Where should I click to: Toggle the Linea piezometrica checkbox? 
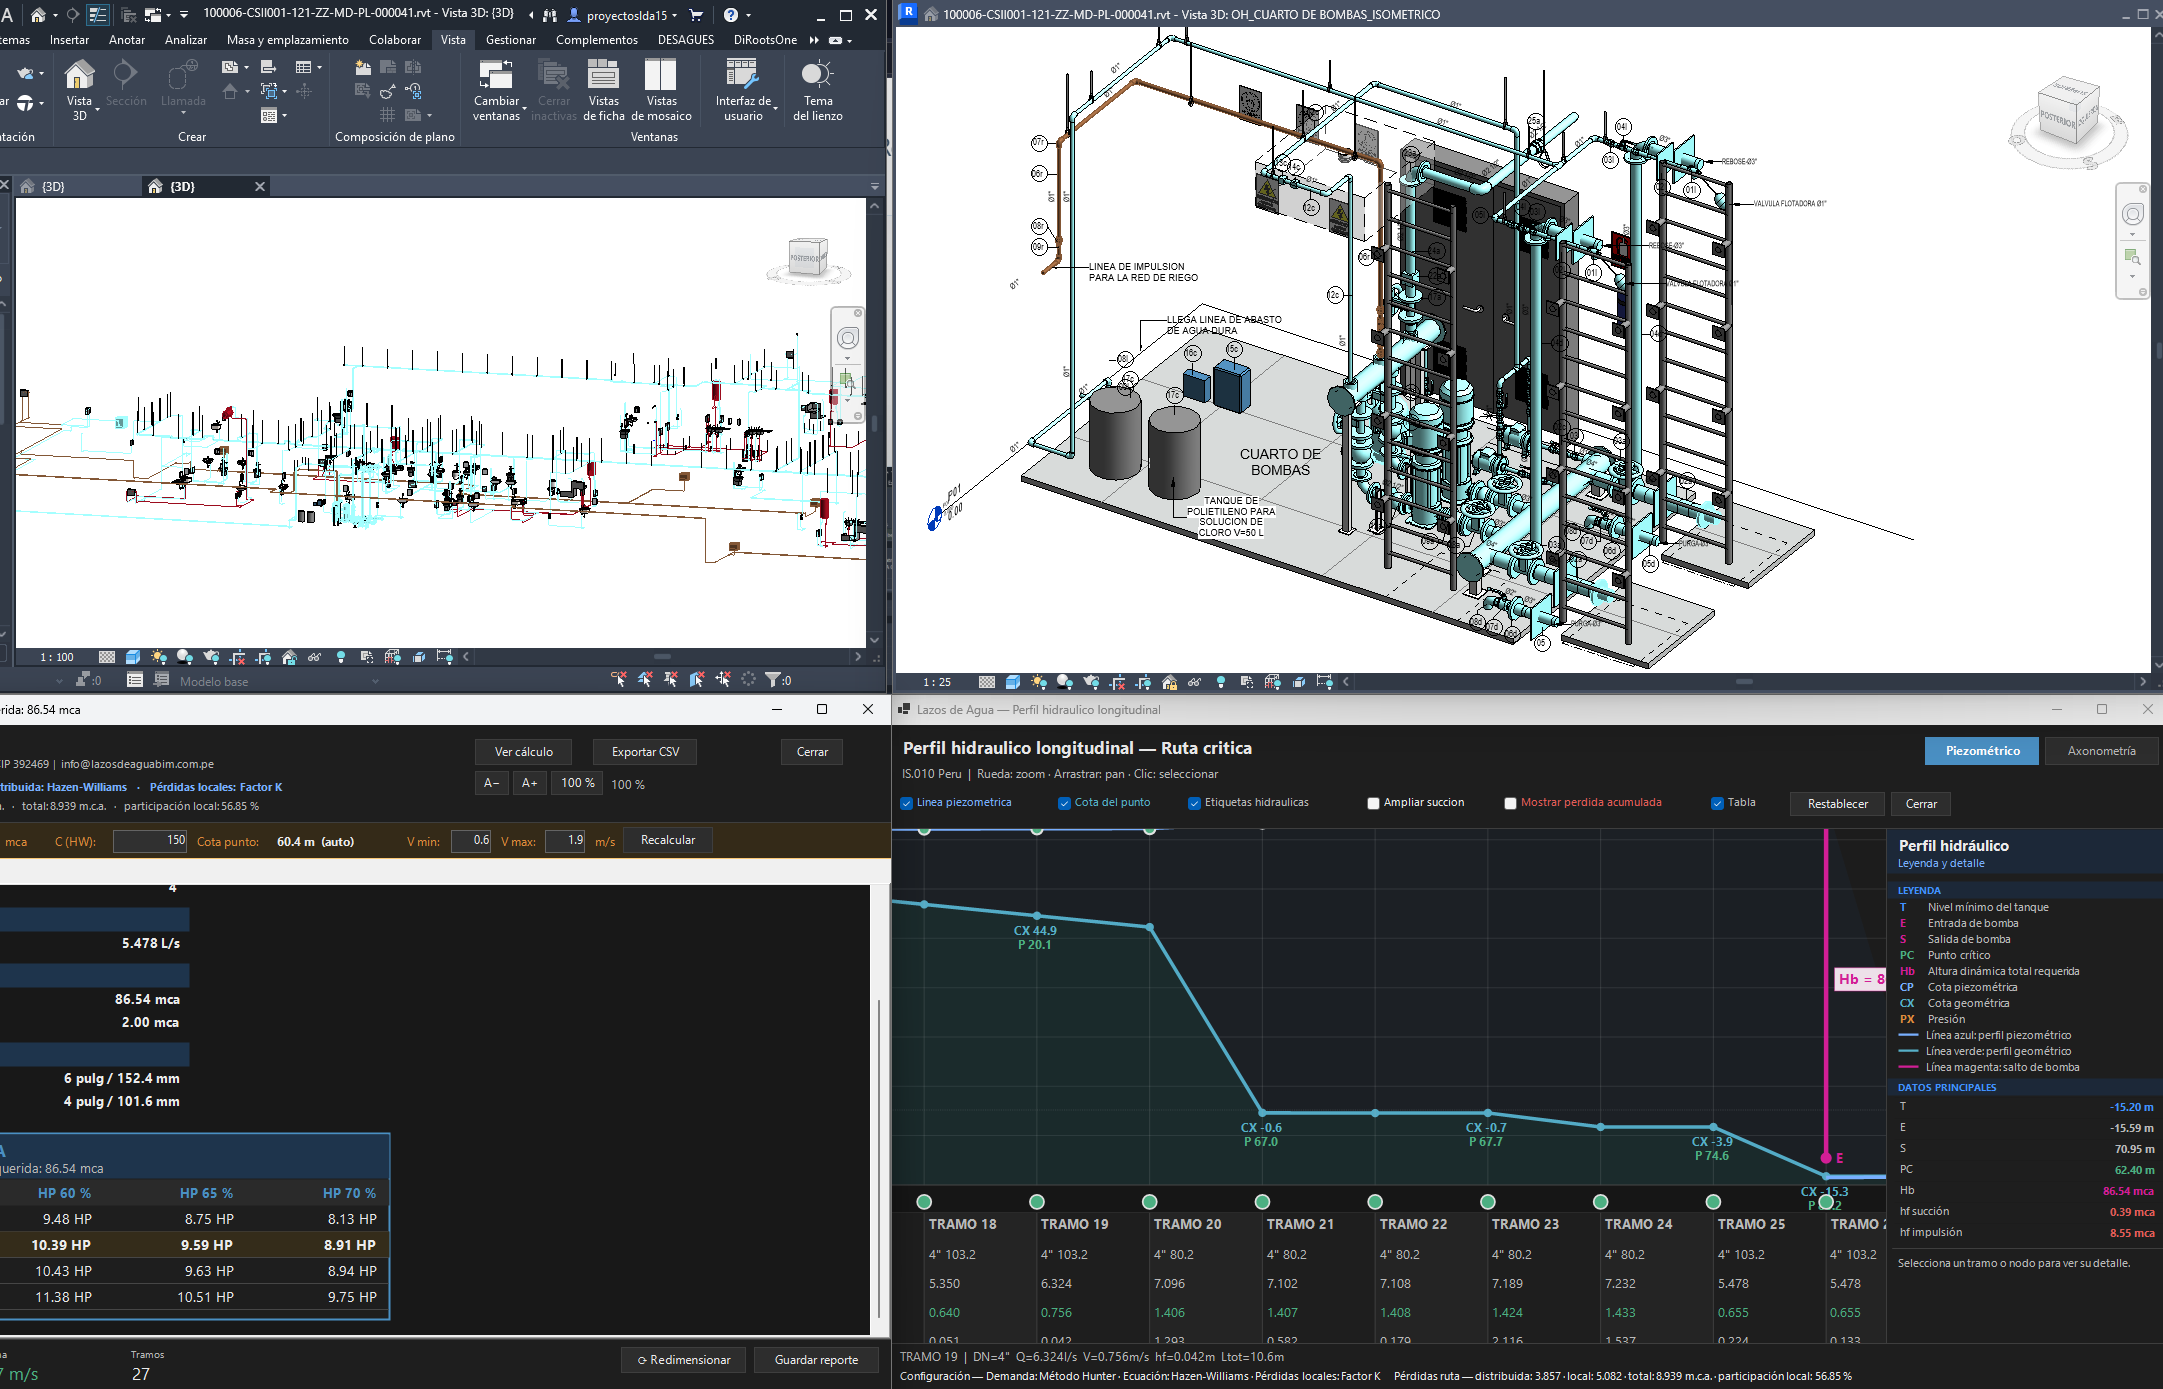click(x=906, y=803)
